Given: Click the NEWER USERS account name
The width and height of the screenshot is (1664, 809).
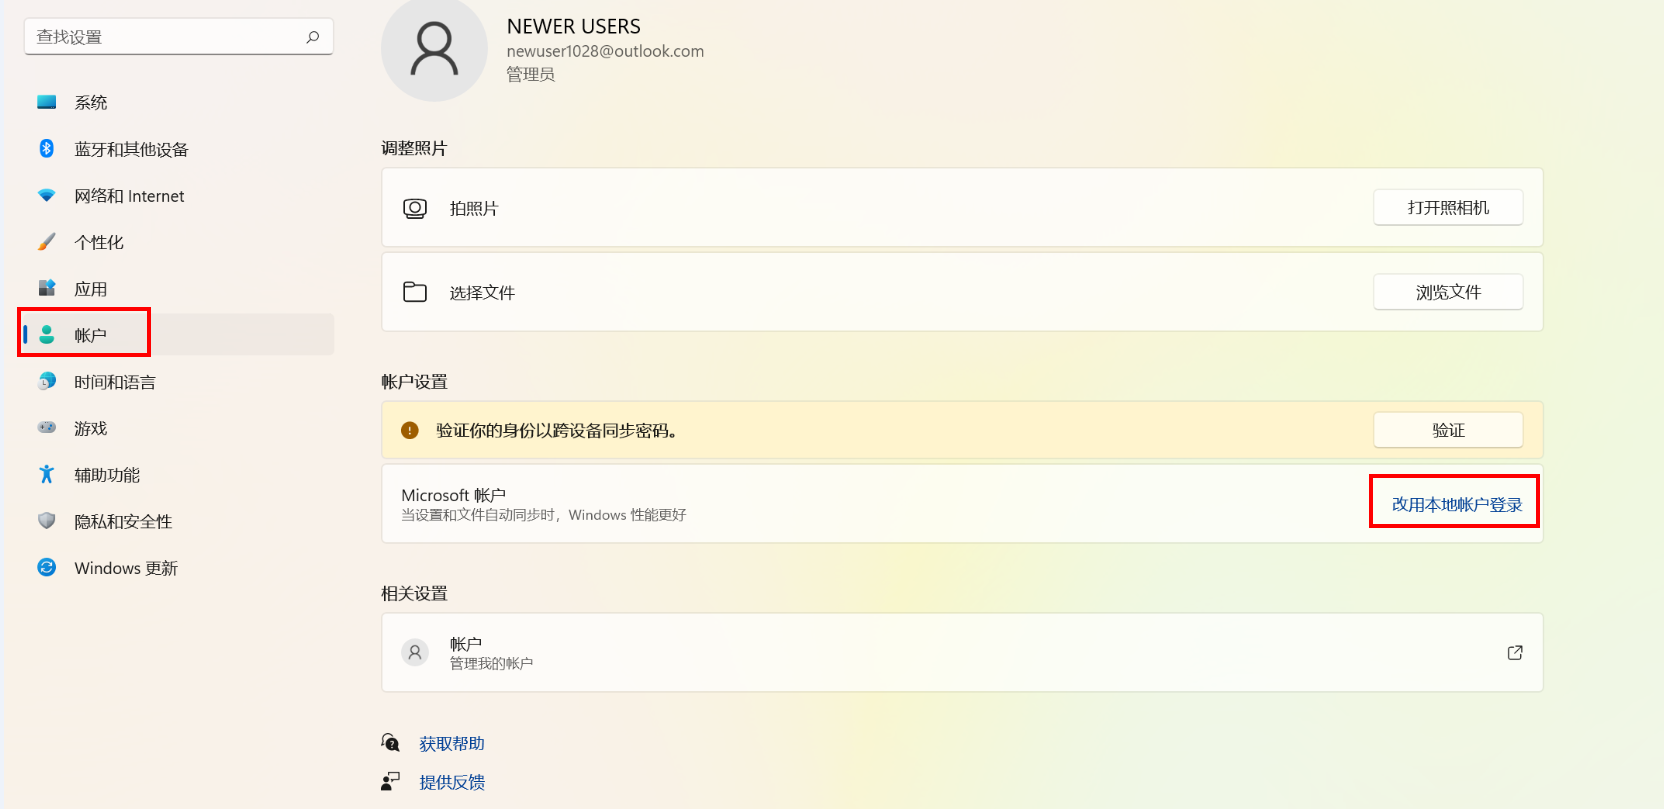Looking at the screenshot, I should 574,27.
